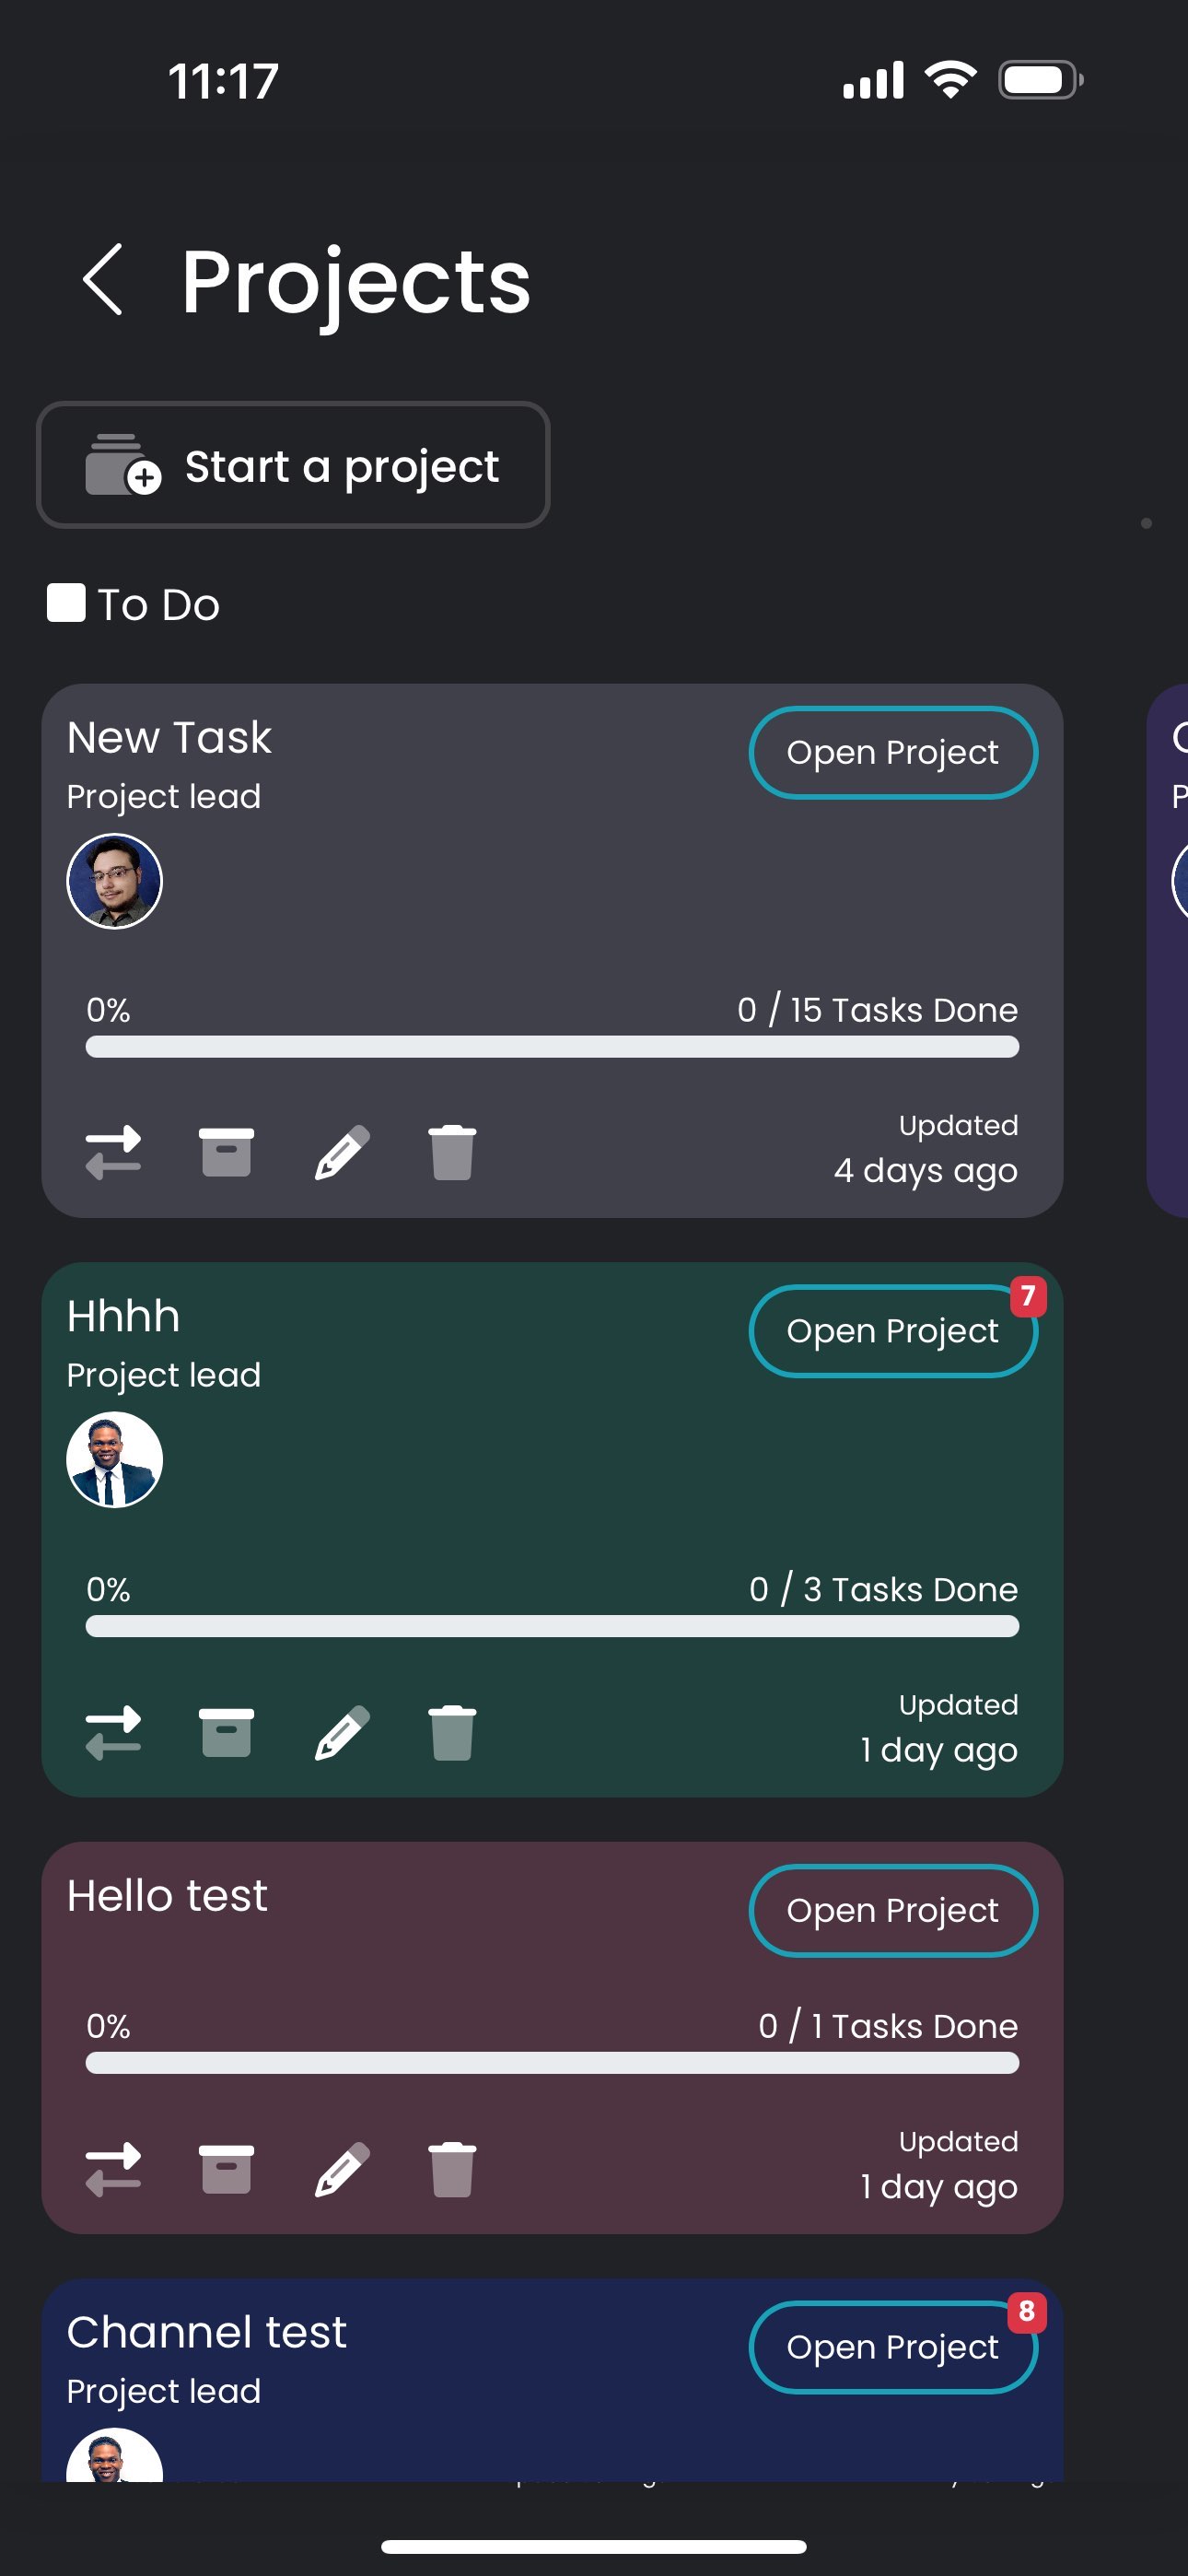
Task: Move the Hhhh project via arrows icon
Action: click(x=113, y=1732)
